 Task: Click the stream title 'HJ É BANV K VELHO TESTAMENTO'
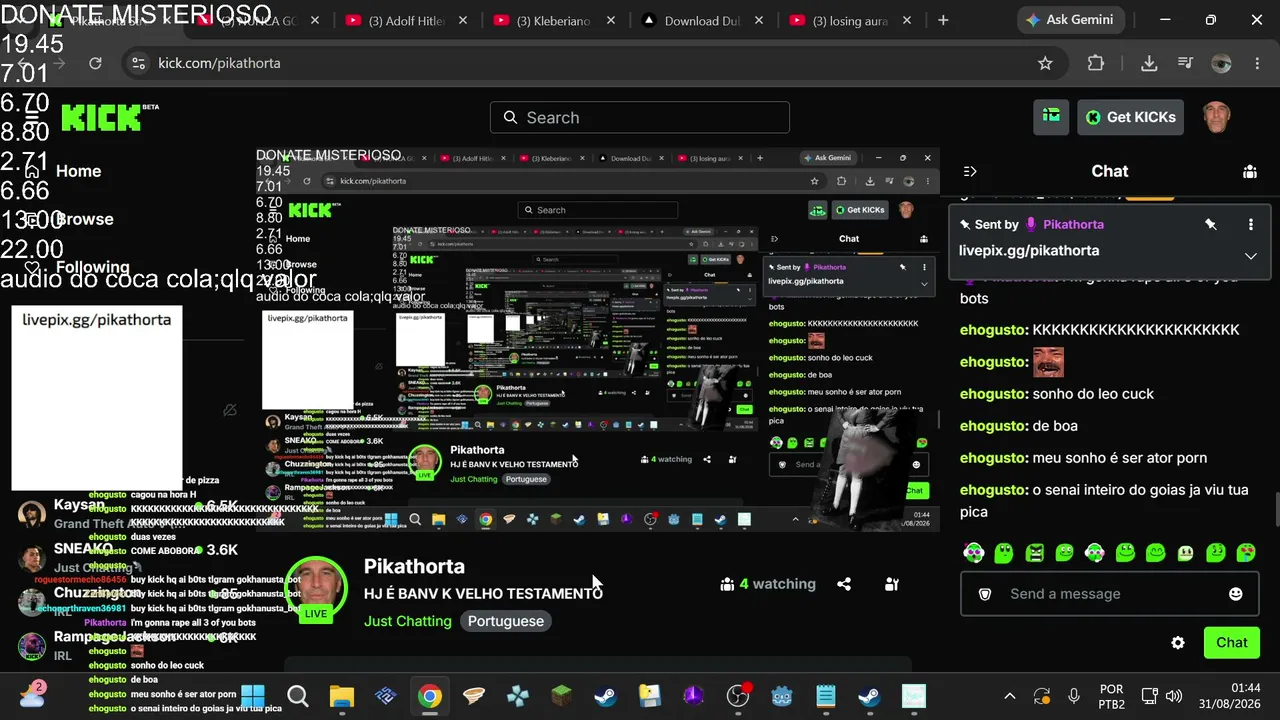tap(483, 594)
